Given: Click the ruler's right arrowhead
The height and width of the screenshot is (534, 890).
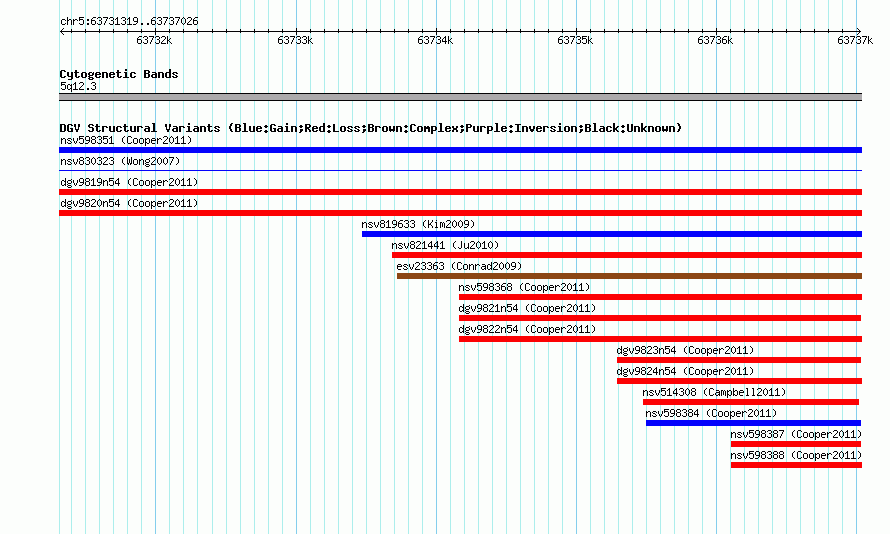Looking at the screenshot, I should pos(859,31).
